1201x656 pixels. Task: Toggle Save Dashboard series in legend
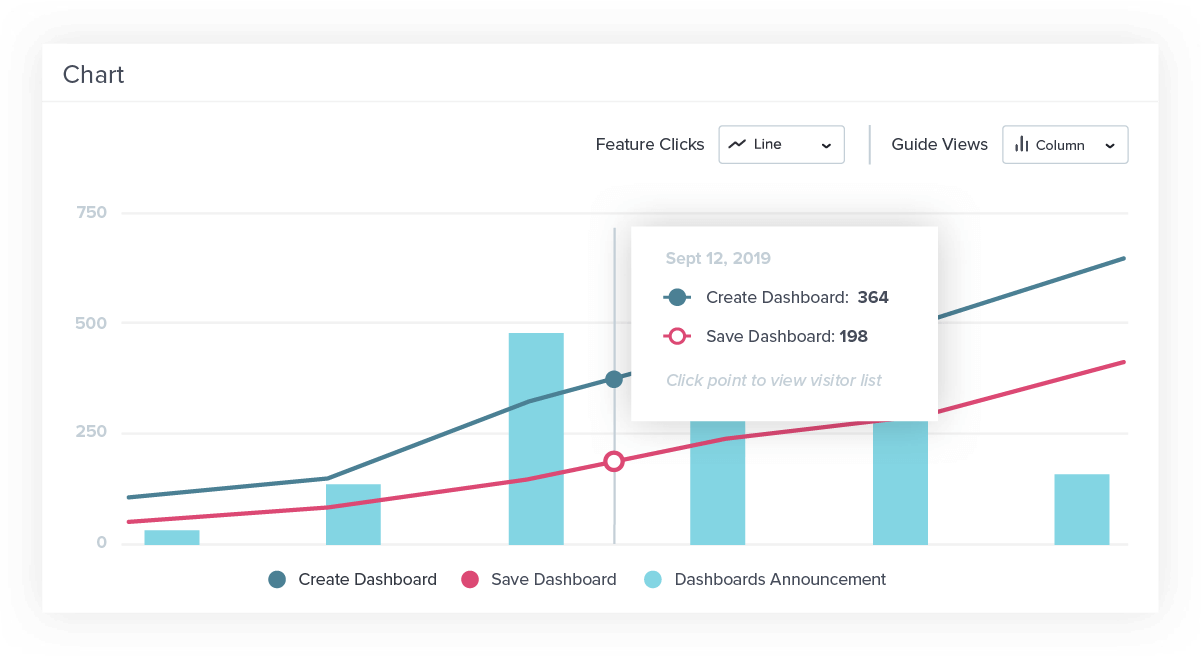(x=538, y=579)
